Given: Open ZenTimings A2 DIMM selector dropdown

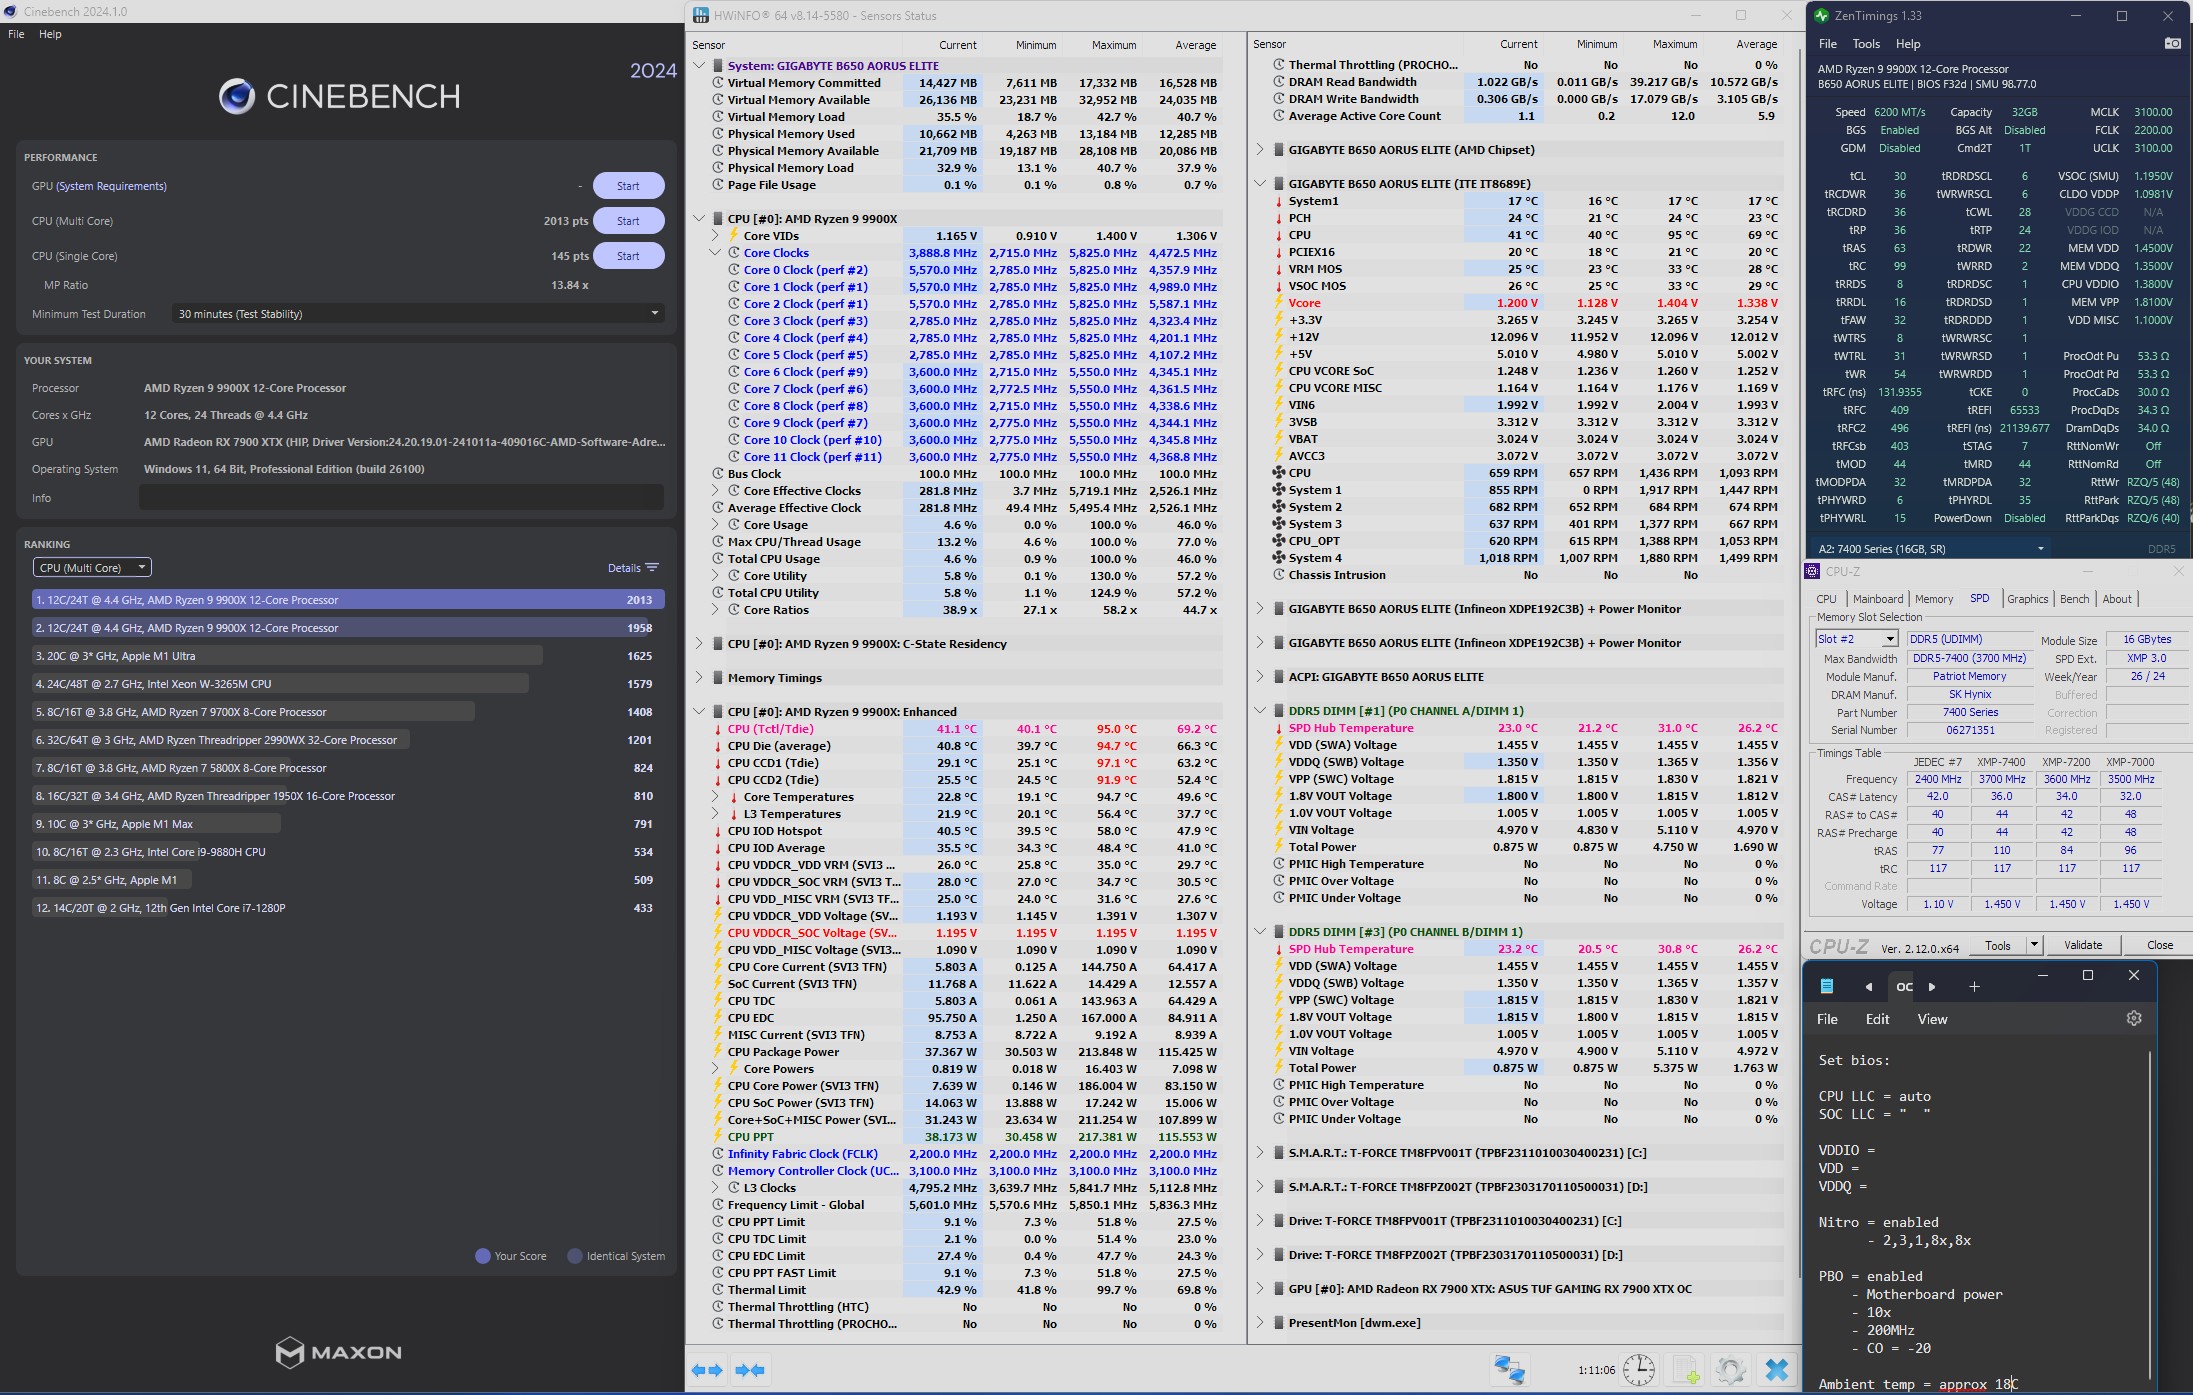Looking at the screenshot, I should [1932, 548].
